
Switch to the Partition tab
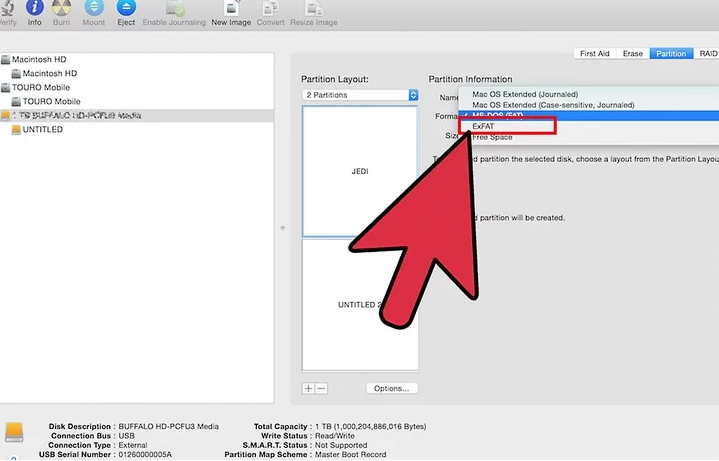[x=671, y=54]
